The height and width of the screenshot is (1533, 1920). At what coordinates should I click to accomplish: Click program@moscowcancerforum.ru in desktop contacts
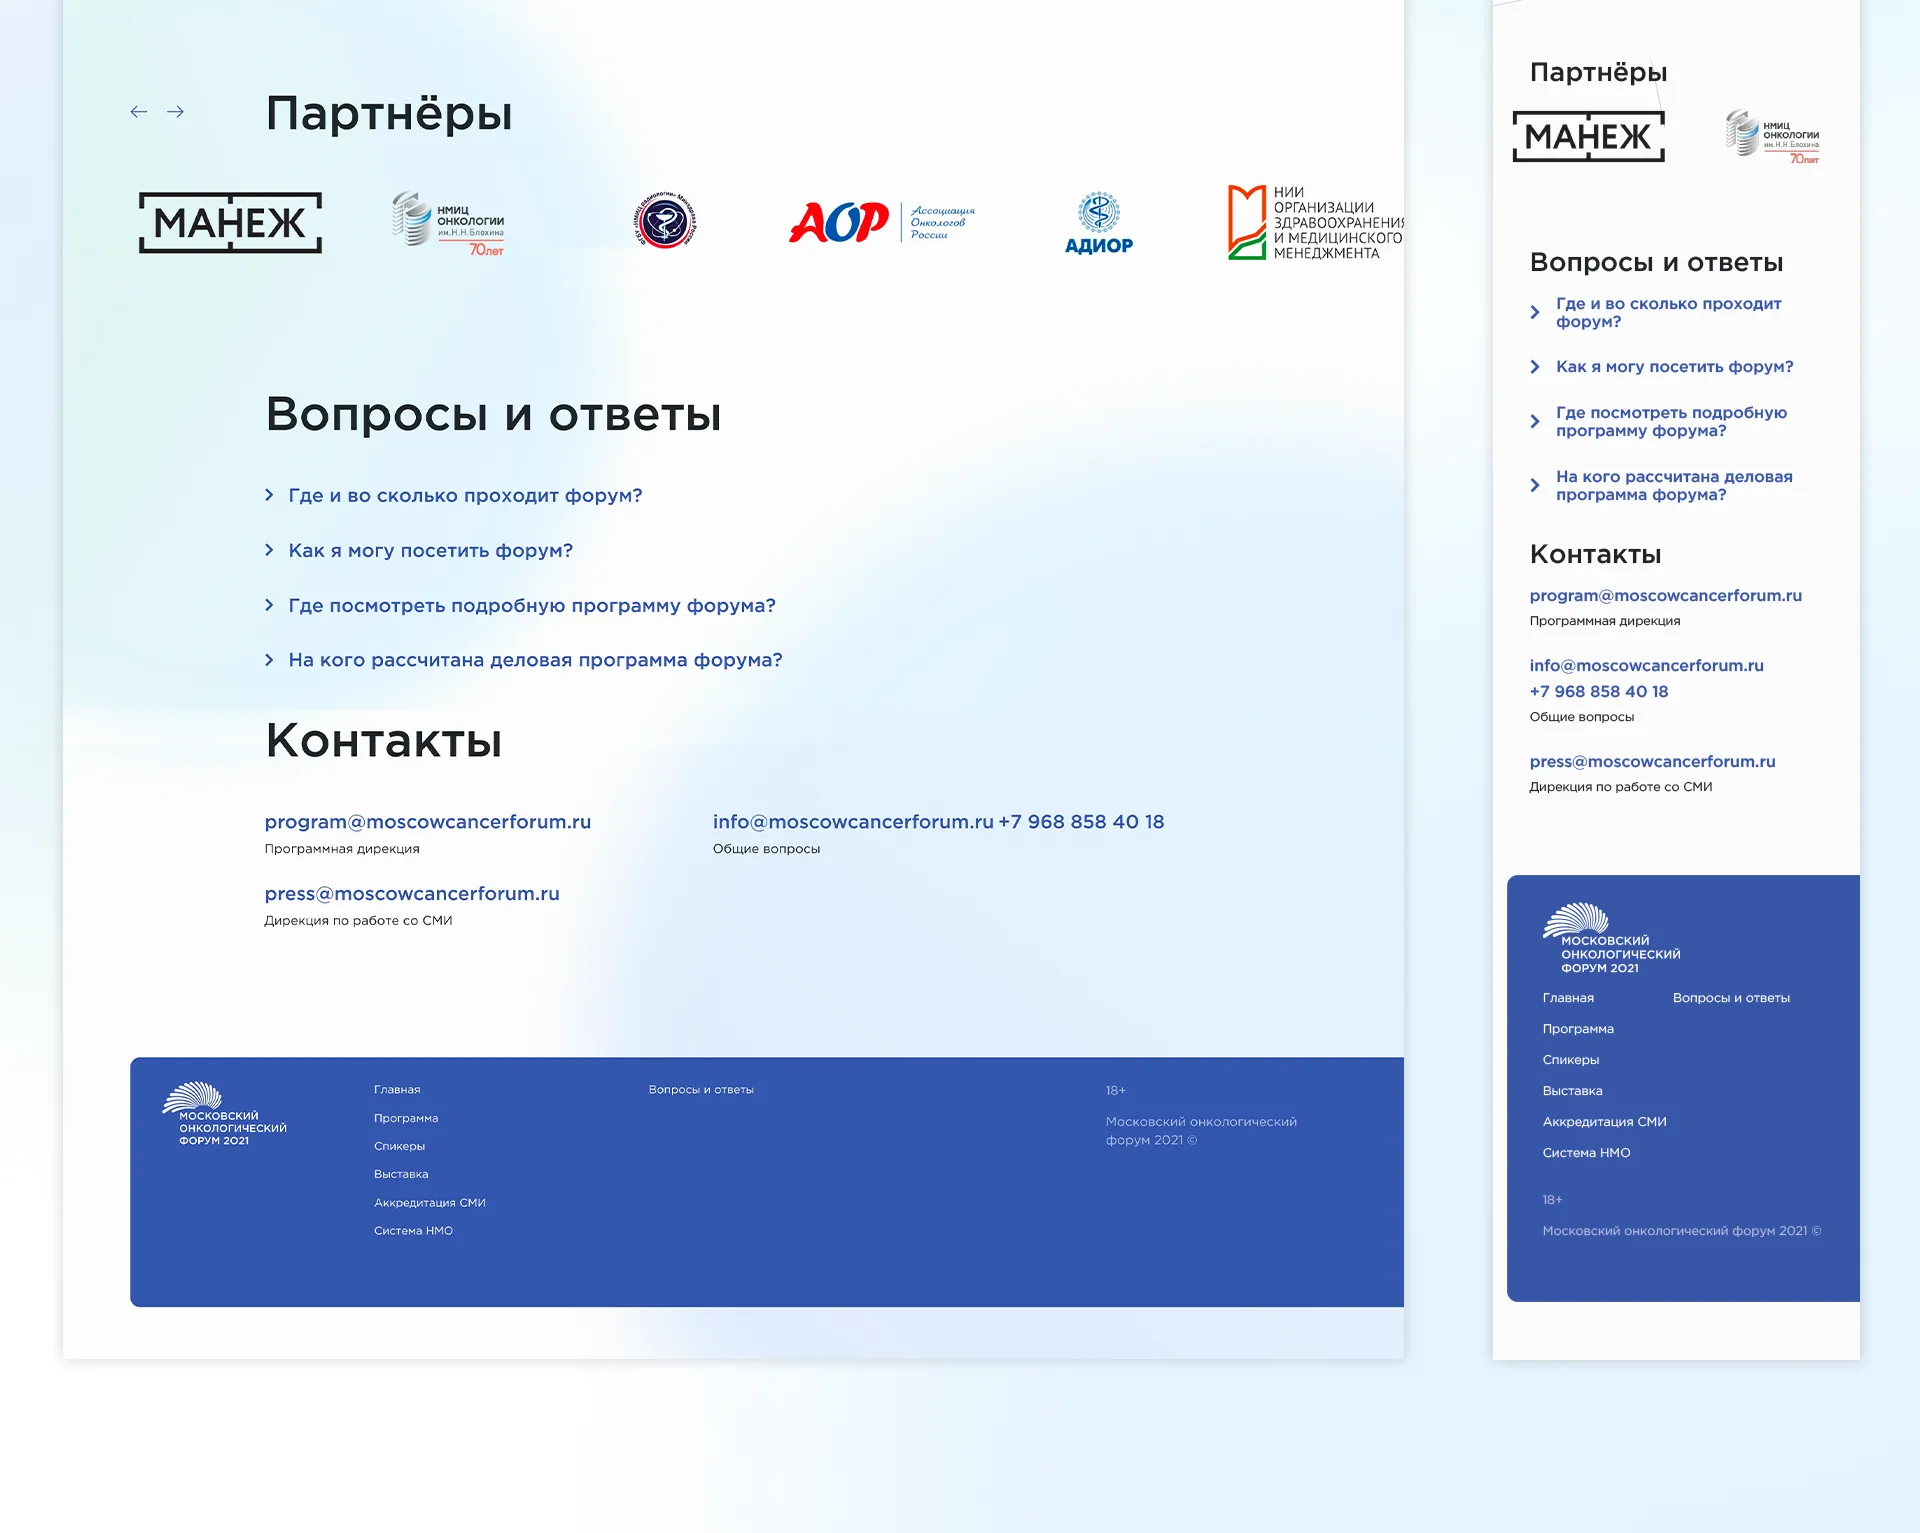[428, 822]
